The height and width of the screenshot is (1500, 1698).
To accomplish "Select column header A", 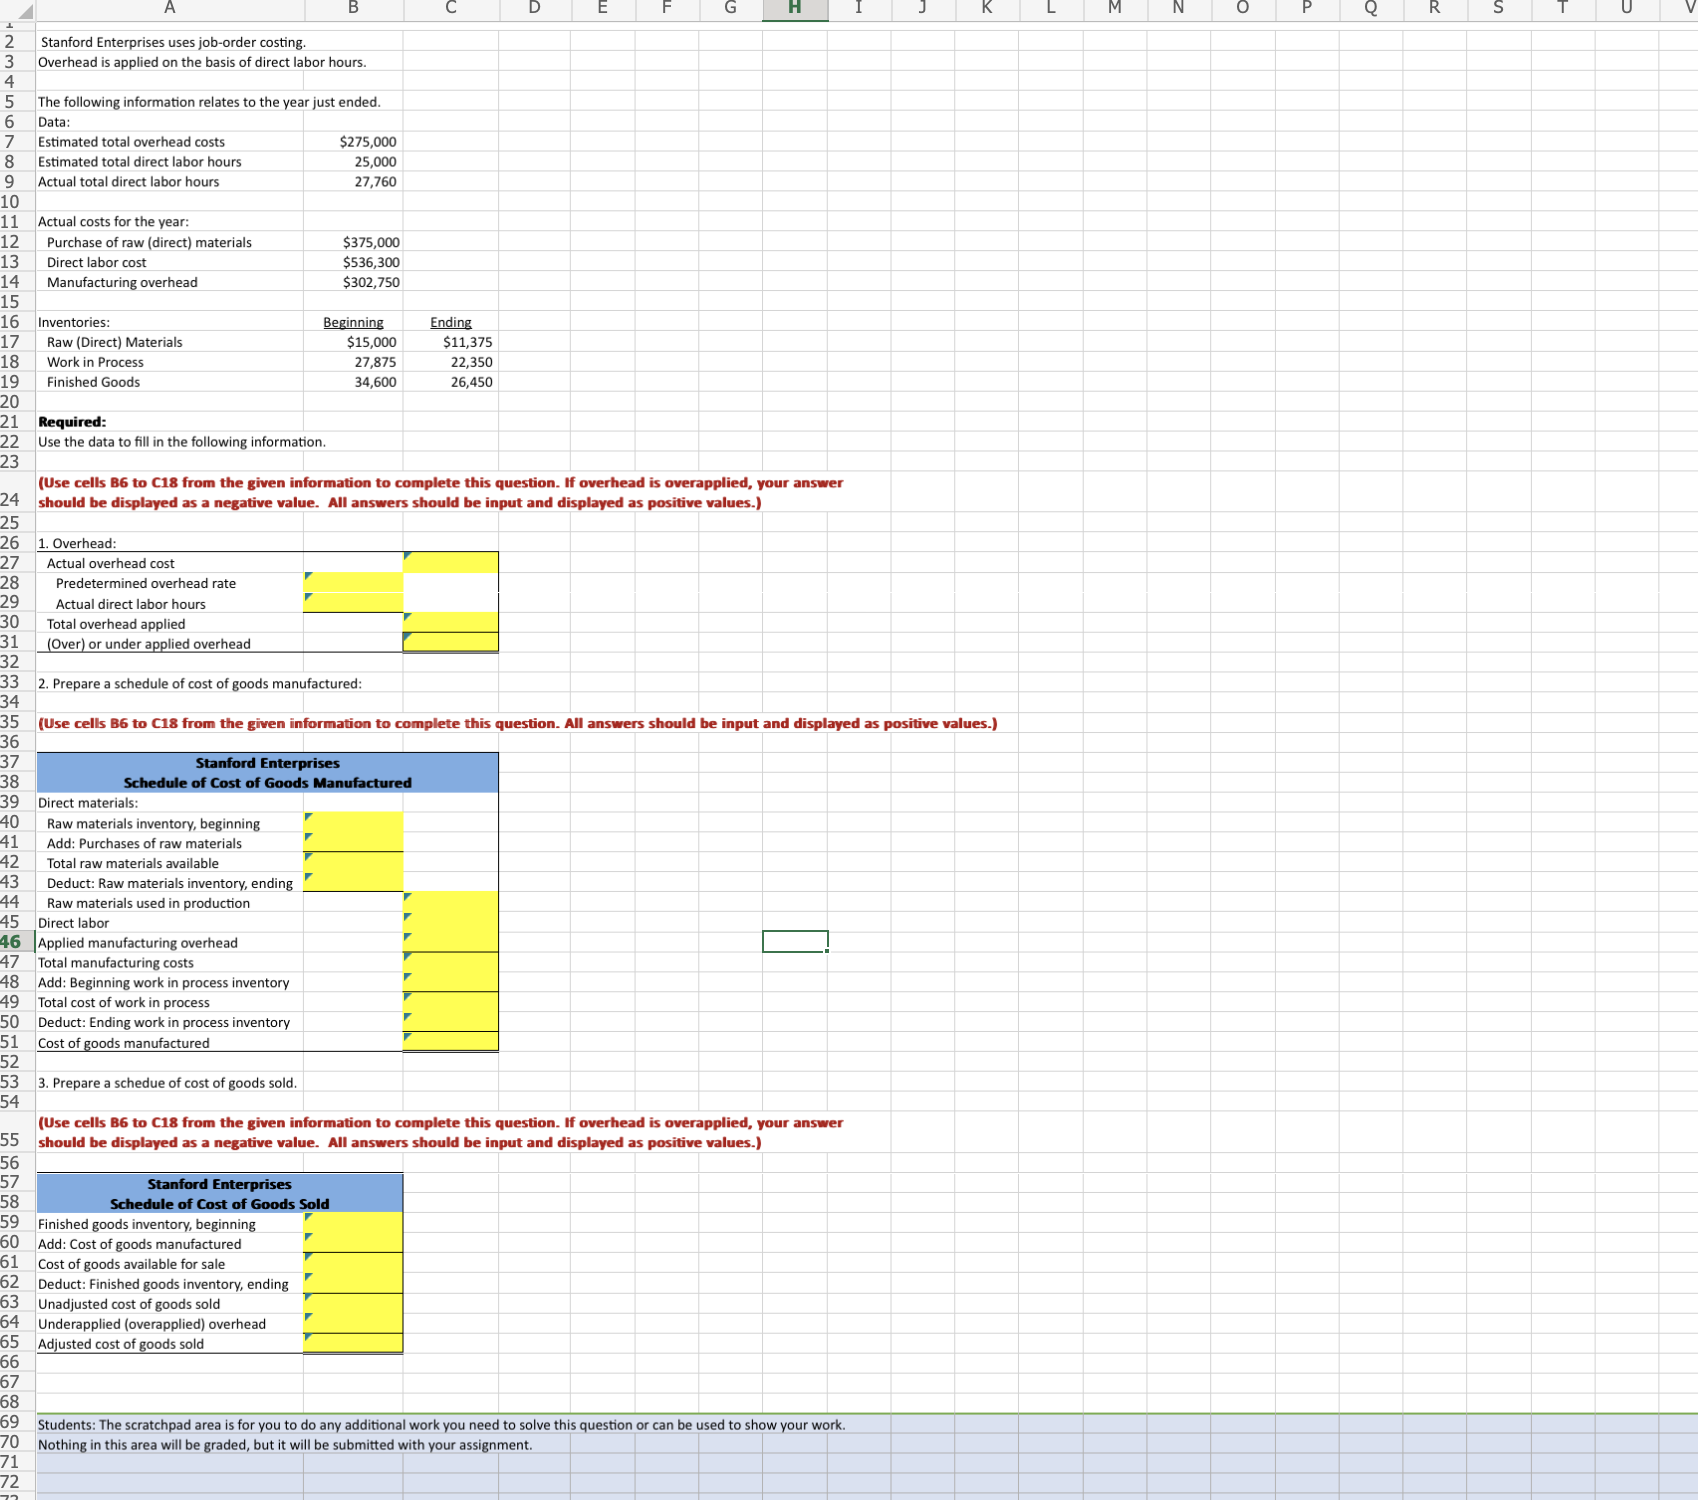I will tap(169, 10).
